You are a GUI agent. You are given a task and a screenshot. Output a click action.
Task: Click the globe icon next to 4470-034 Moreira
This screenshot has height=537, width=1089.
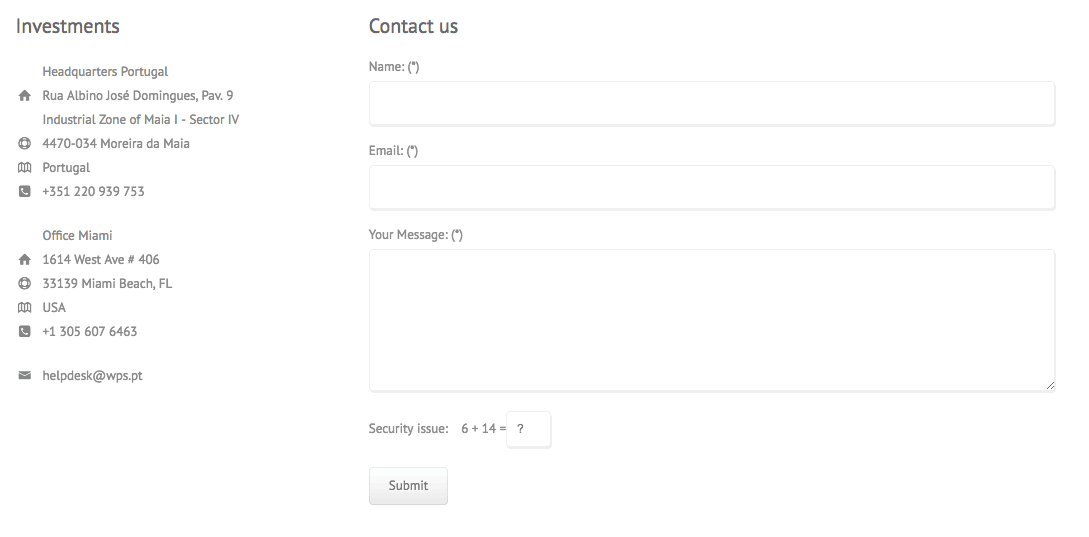click(24, 144)
